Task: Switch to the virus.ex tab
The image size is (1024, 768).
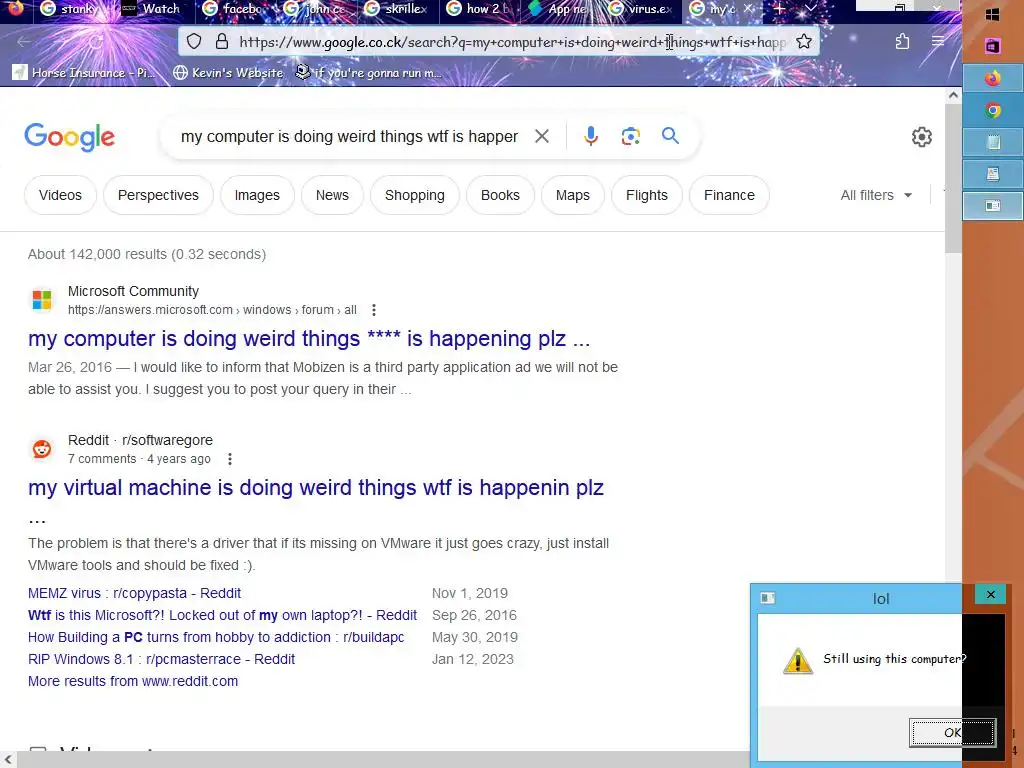Action: point(639,9)
